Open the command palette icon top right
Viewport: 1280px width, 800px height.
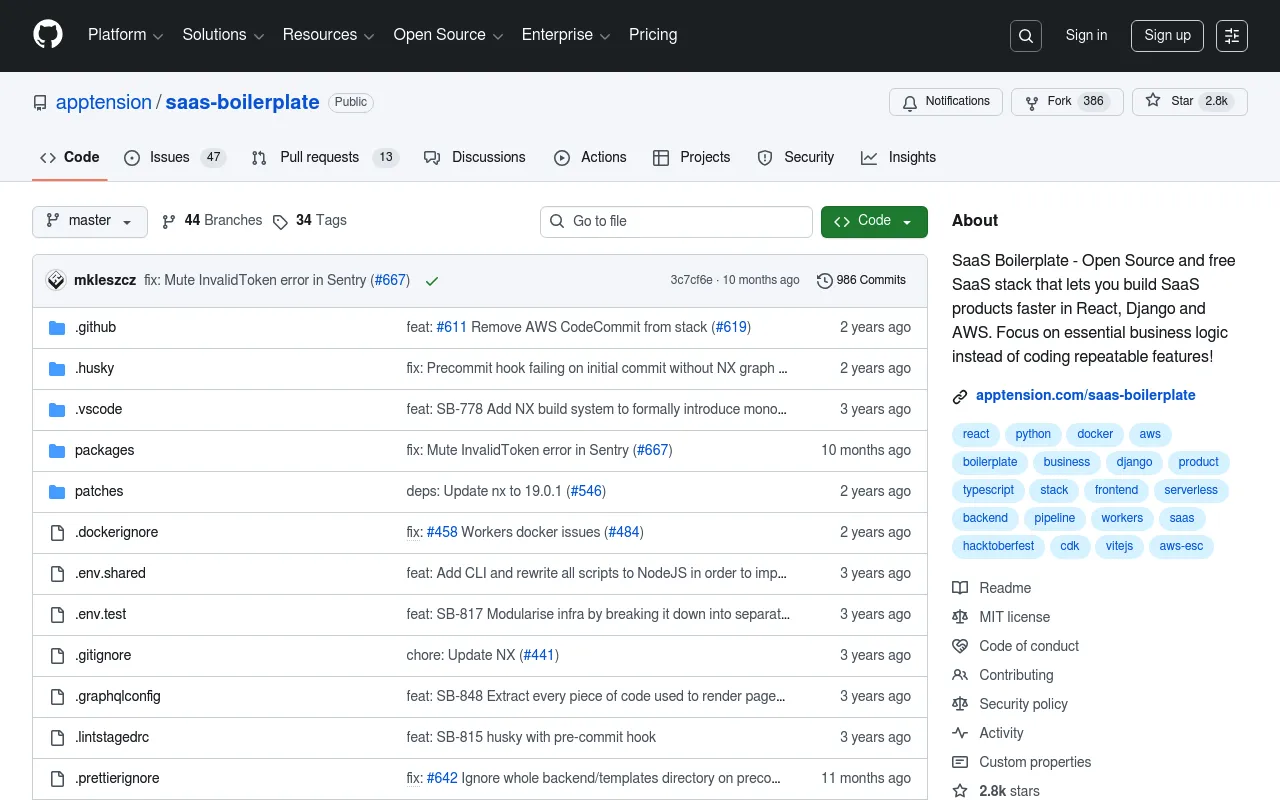(x=1231, y=35)
